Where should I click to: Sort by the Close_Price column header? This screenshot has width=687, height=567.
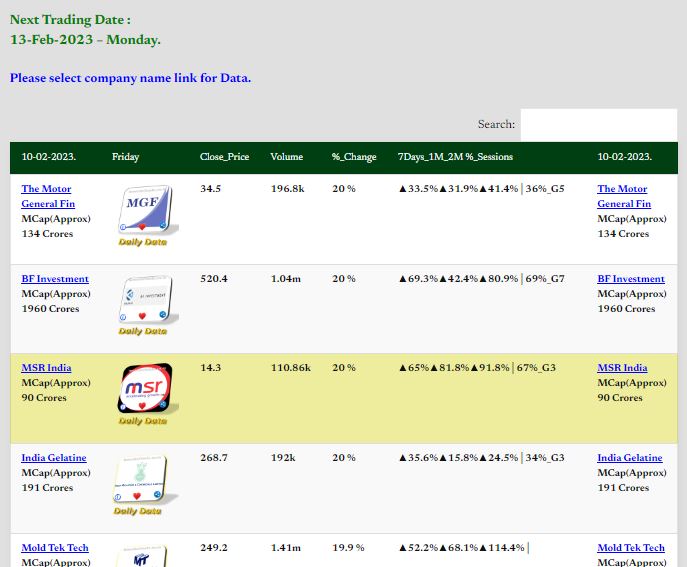click(224, 157)
